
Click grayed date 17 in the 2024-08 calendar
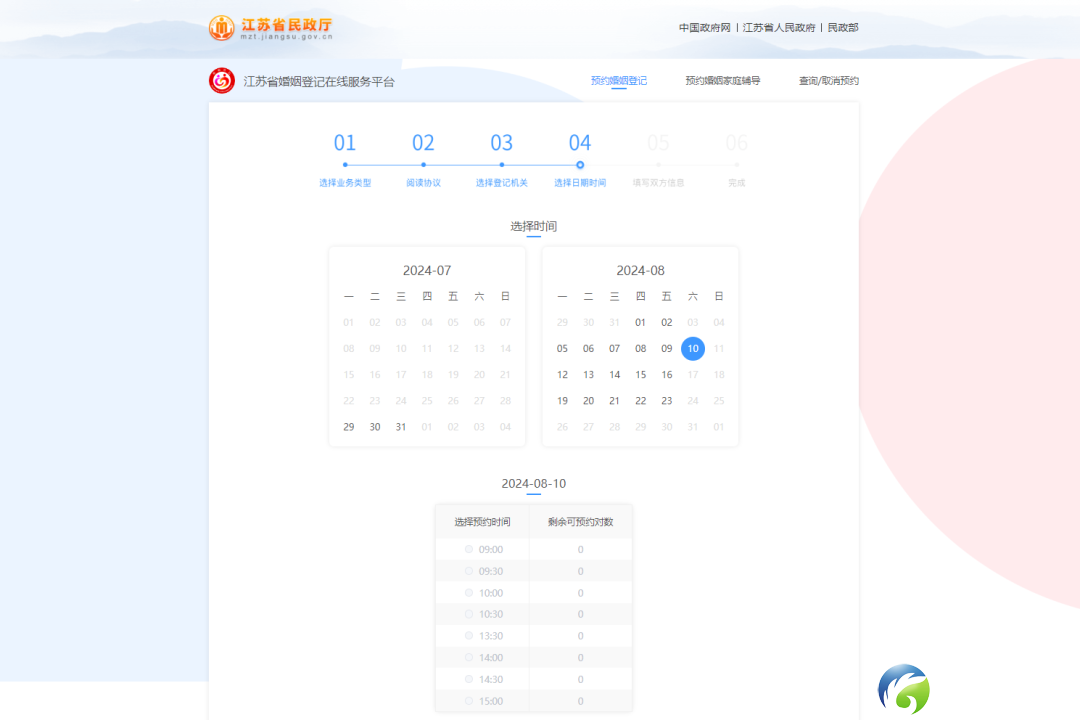(x=693, y=374)
